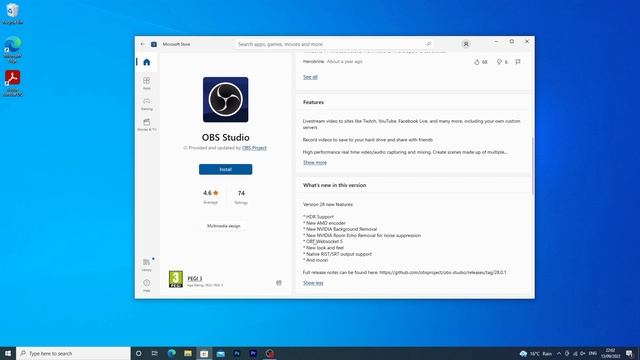The width and height of the screenshot is (640, 360).
Task: Open the taskbar clock and date
Action: coord(611,353)
